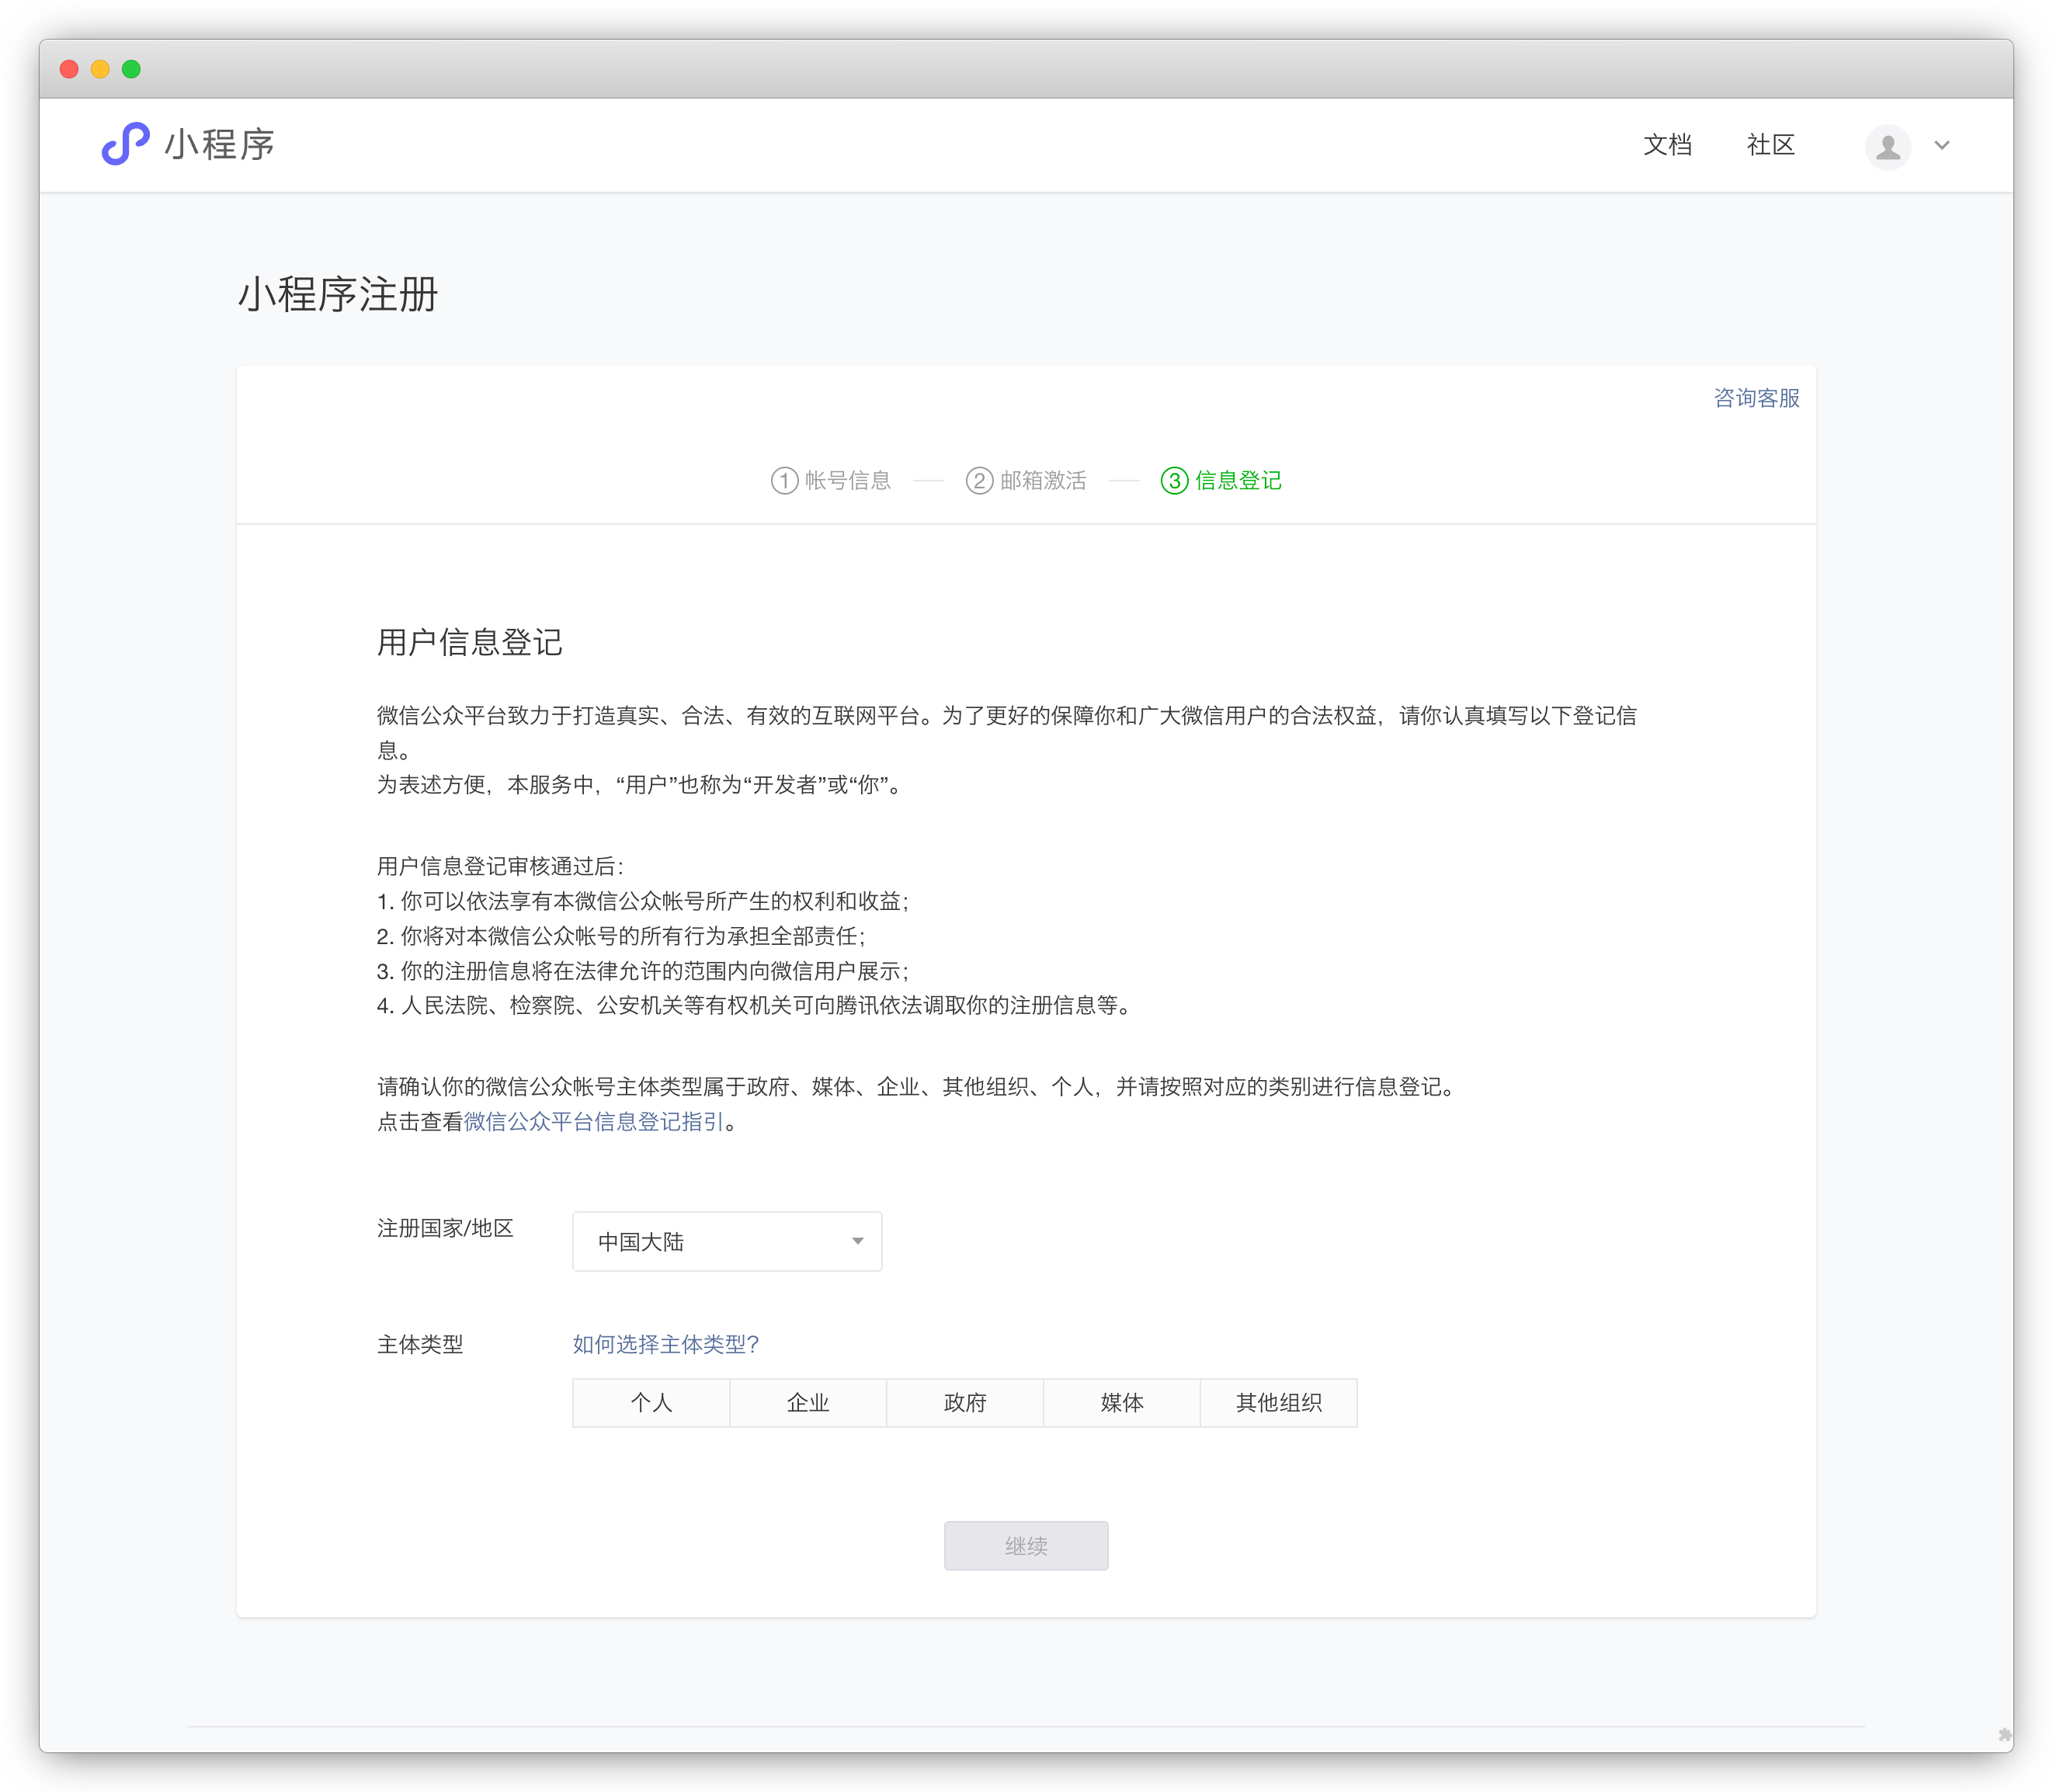Click the yellow window minimize button
The image size is (2053, 1792).
100,69
